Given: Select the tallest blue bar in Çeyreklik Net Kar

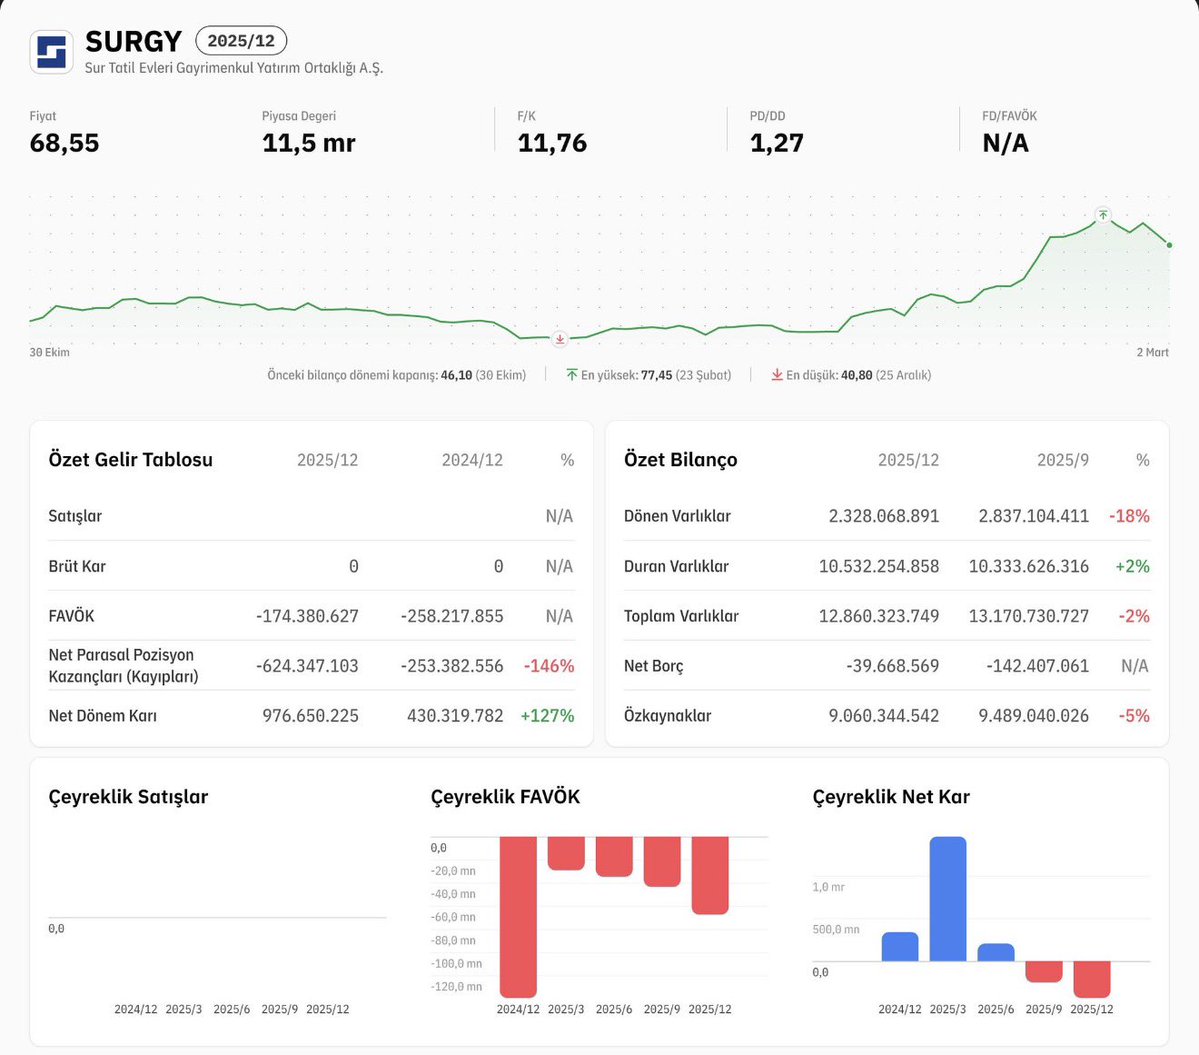Looking at the screenshot, I should click(x=948, y=900).
